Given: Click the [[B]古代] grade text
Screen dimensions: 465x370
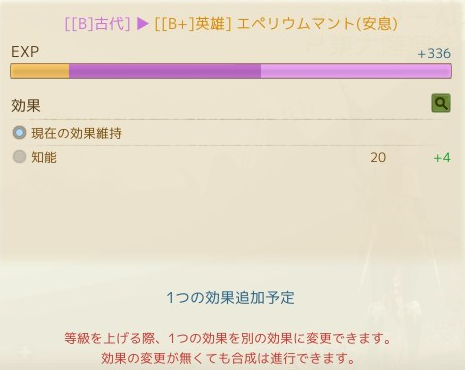Looking at the screenshot, I should click(x=97, y=24).
